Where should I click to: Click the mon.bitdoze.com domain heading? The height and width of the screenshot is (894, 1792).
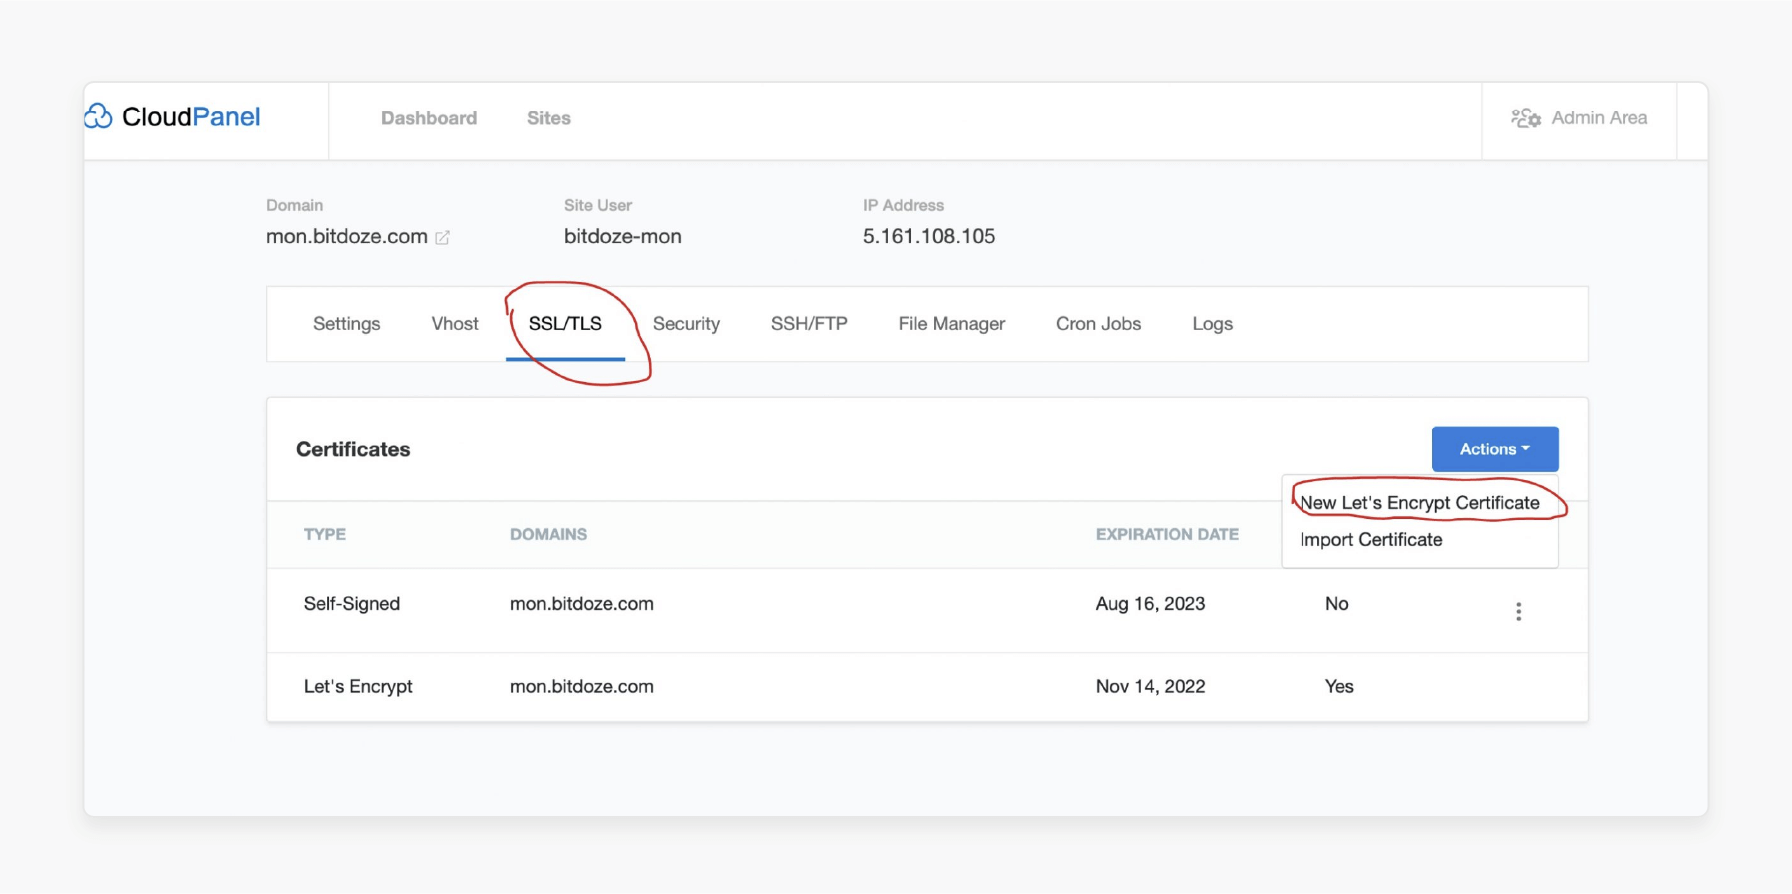346,237
